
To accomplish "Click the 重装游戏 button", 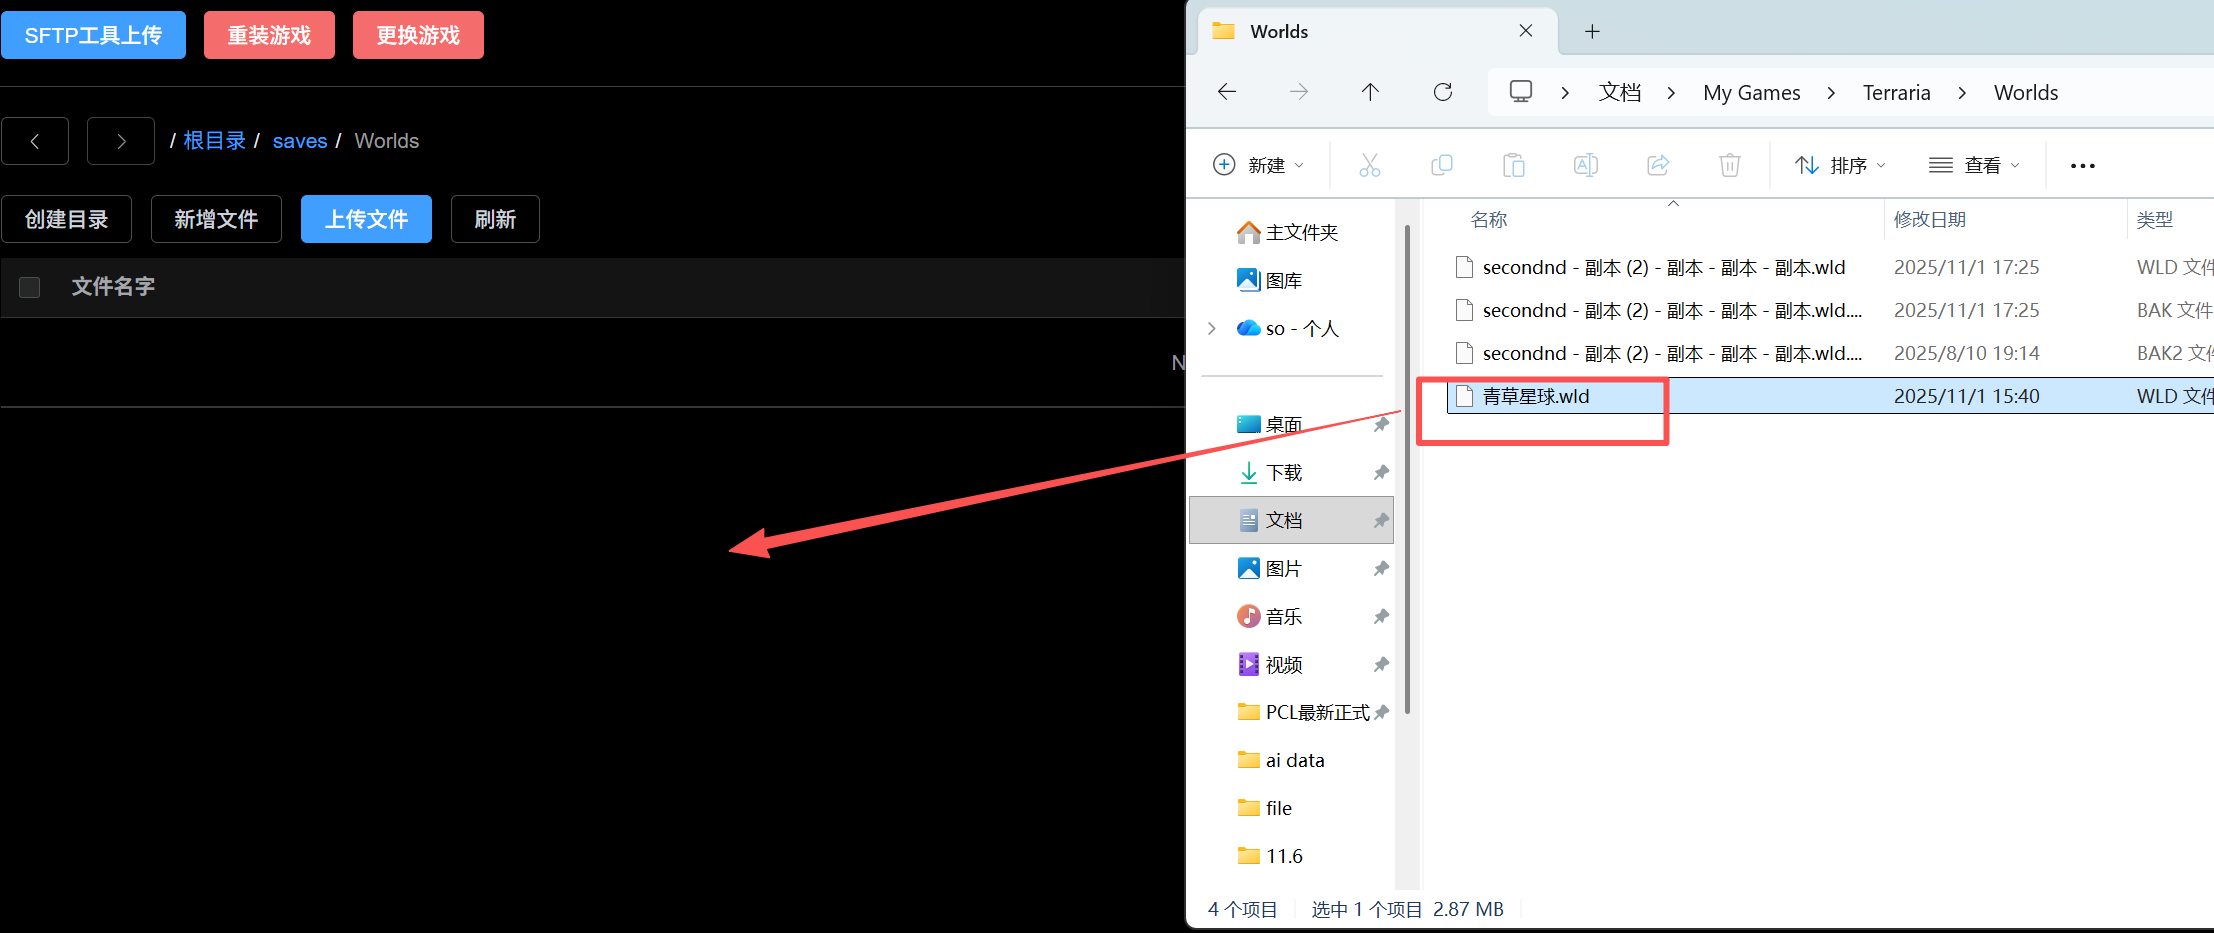I will click(x=269, y=36).
